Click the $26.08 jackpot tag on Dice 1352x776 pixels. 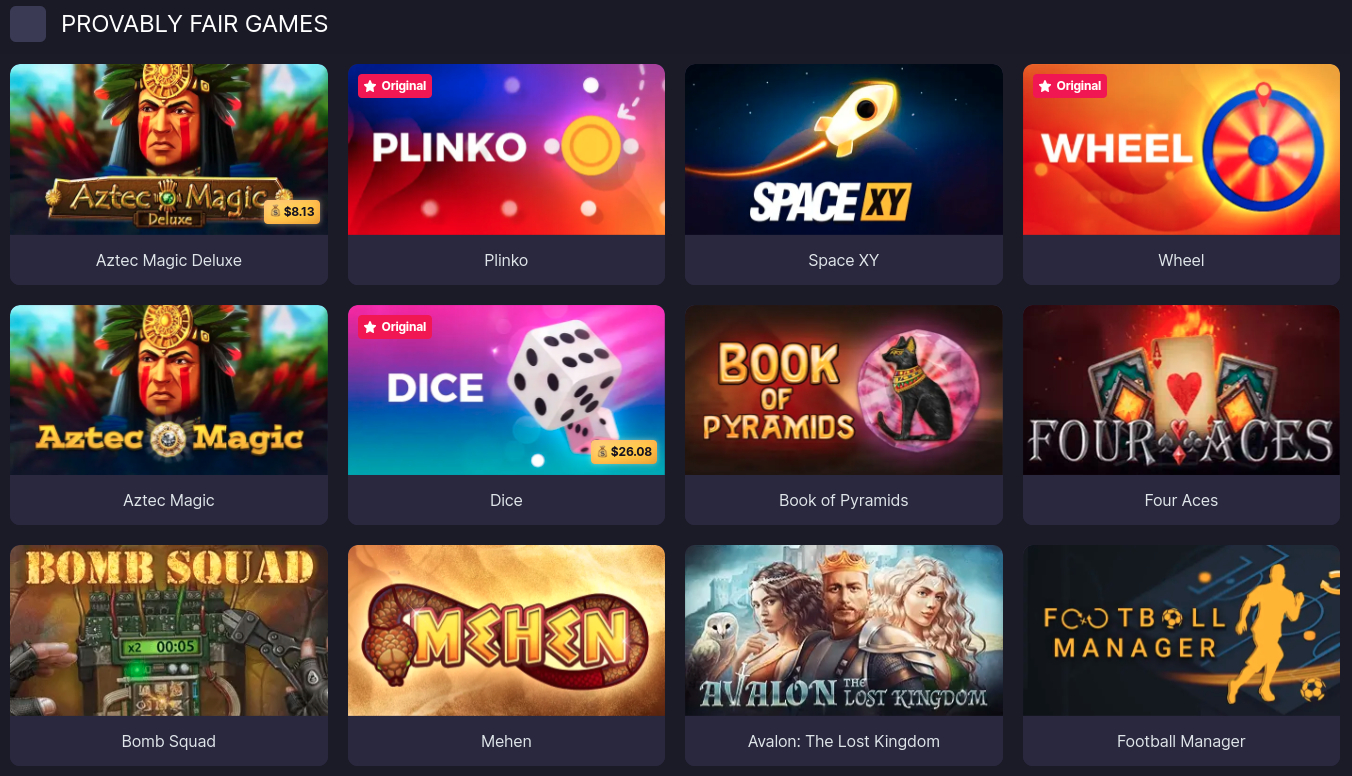coord(625,452)
